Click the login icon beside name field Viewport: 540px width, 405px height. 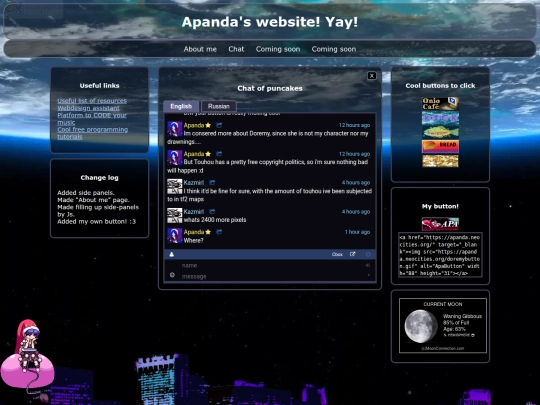(x=368, y=265)
